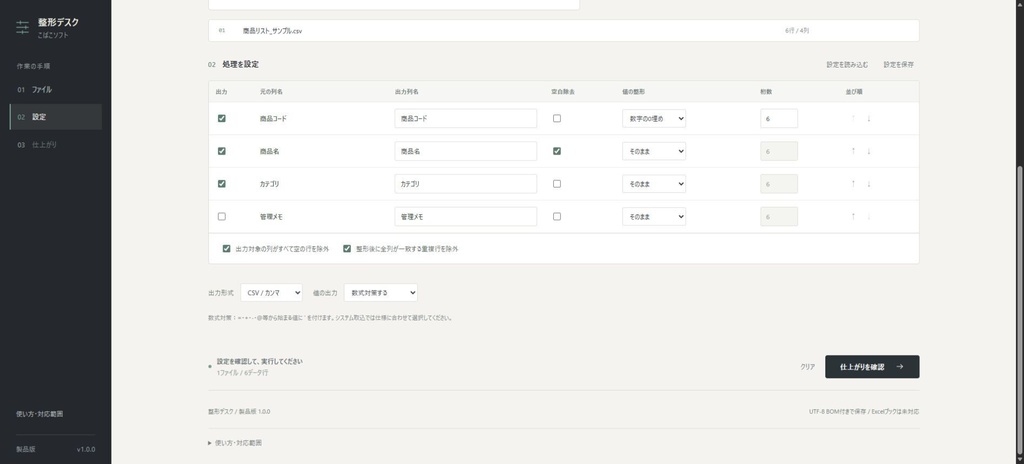Click v1.0.0 version label in sidebar
1024x464 pixels.
click(x=86, y=450)
